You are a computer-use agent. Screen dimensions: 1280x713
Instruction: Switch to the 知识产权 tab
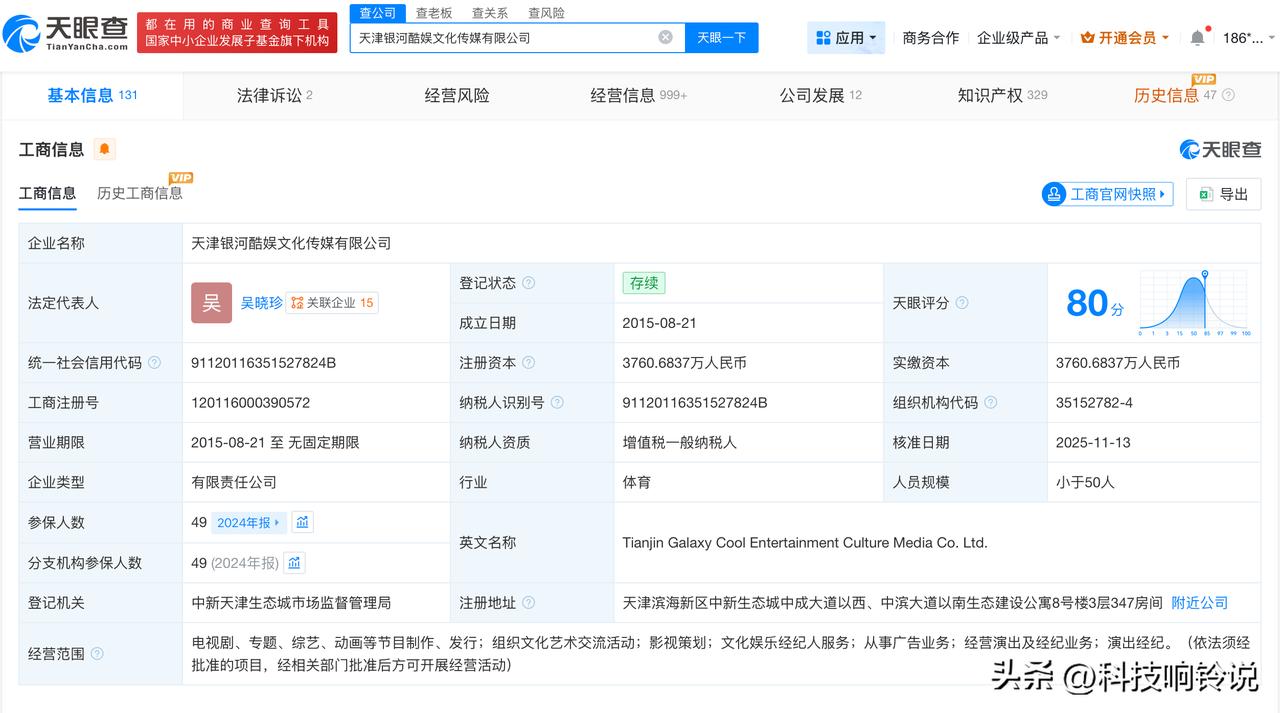(1002, 95)
